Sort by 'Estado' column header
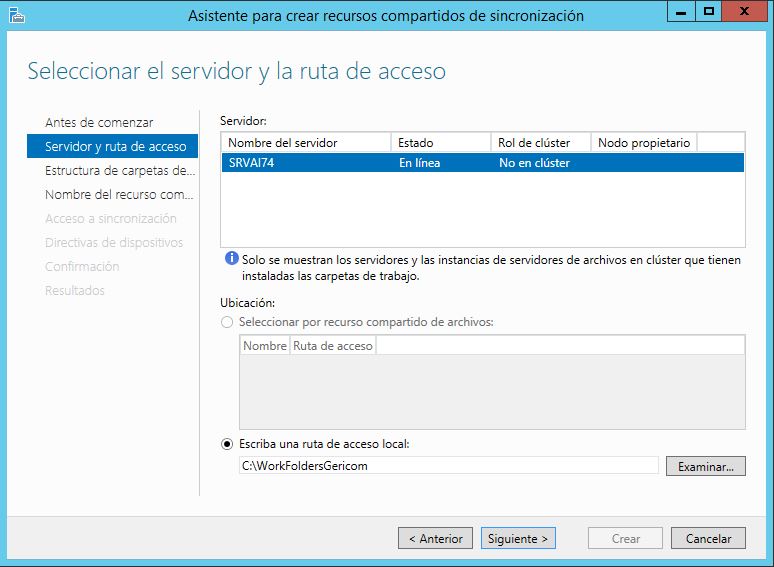 pyautogui.click(x=441, y=143)
